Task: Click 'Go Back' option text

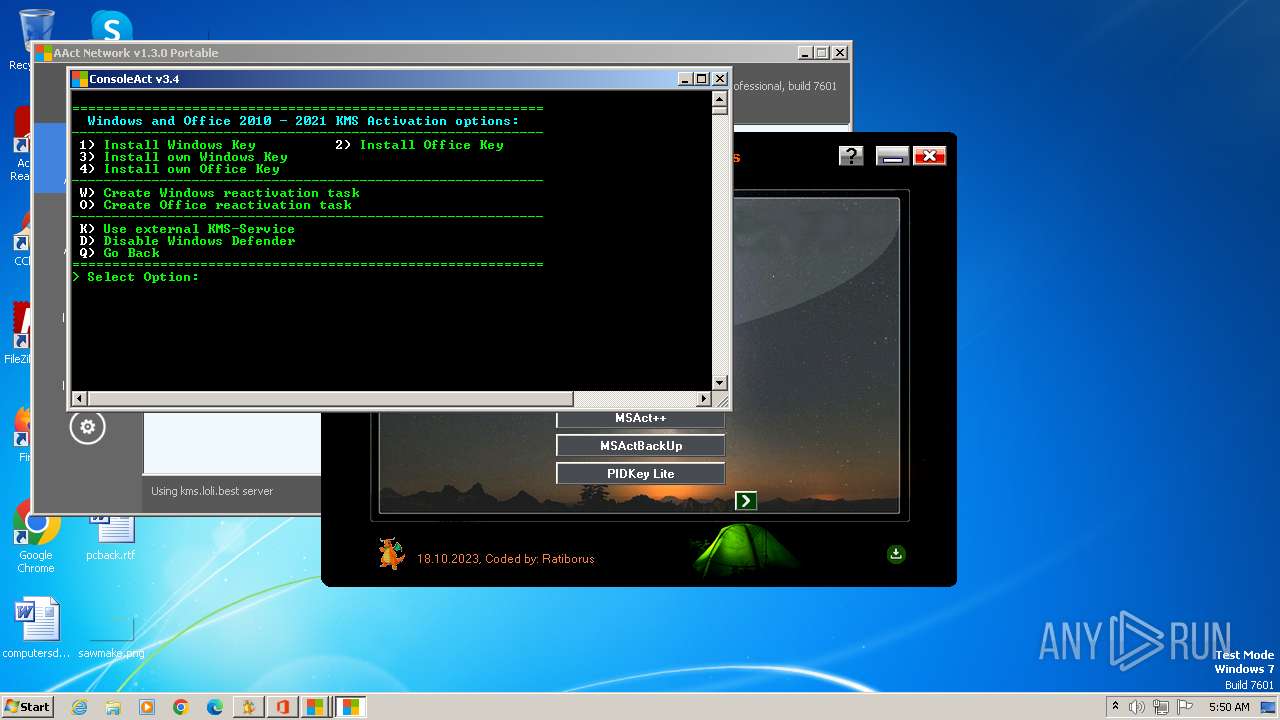Action: 131,253
